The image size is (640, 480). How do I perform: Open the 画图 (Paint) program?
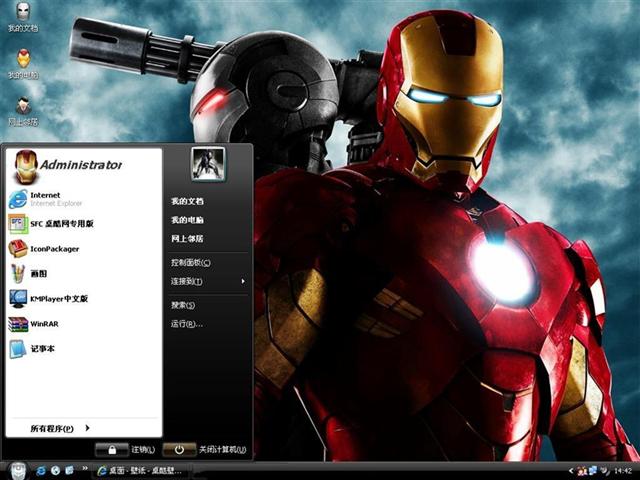pos(40,274)
